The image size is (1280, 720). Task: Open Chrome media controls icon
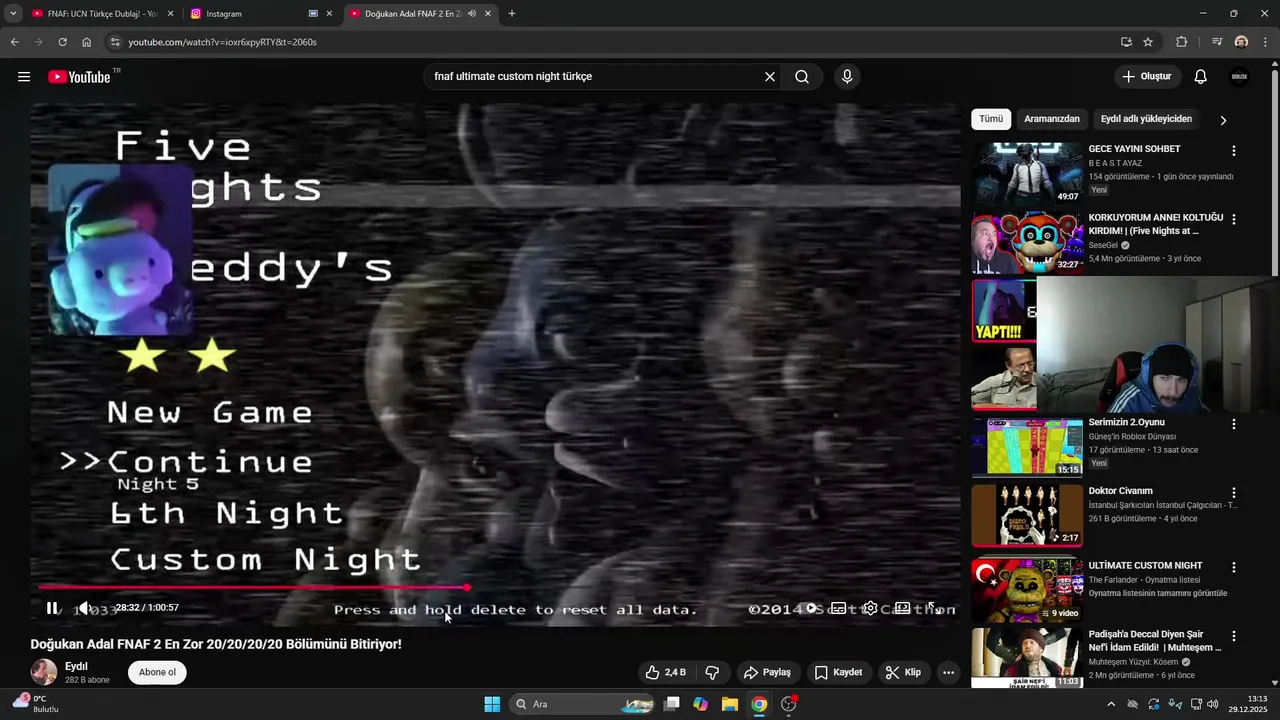[1217, 42]
